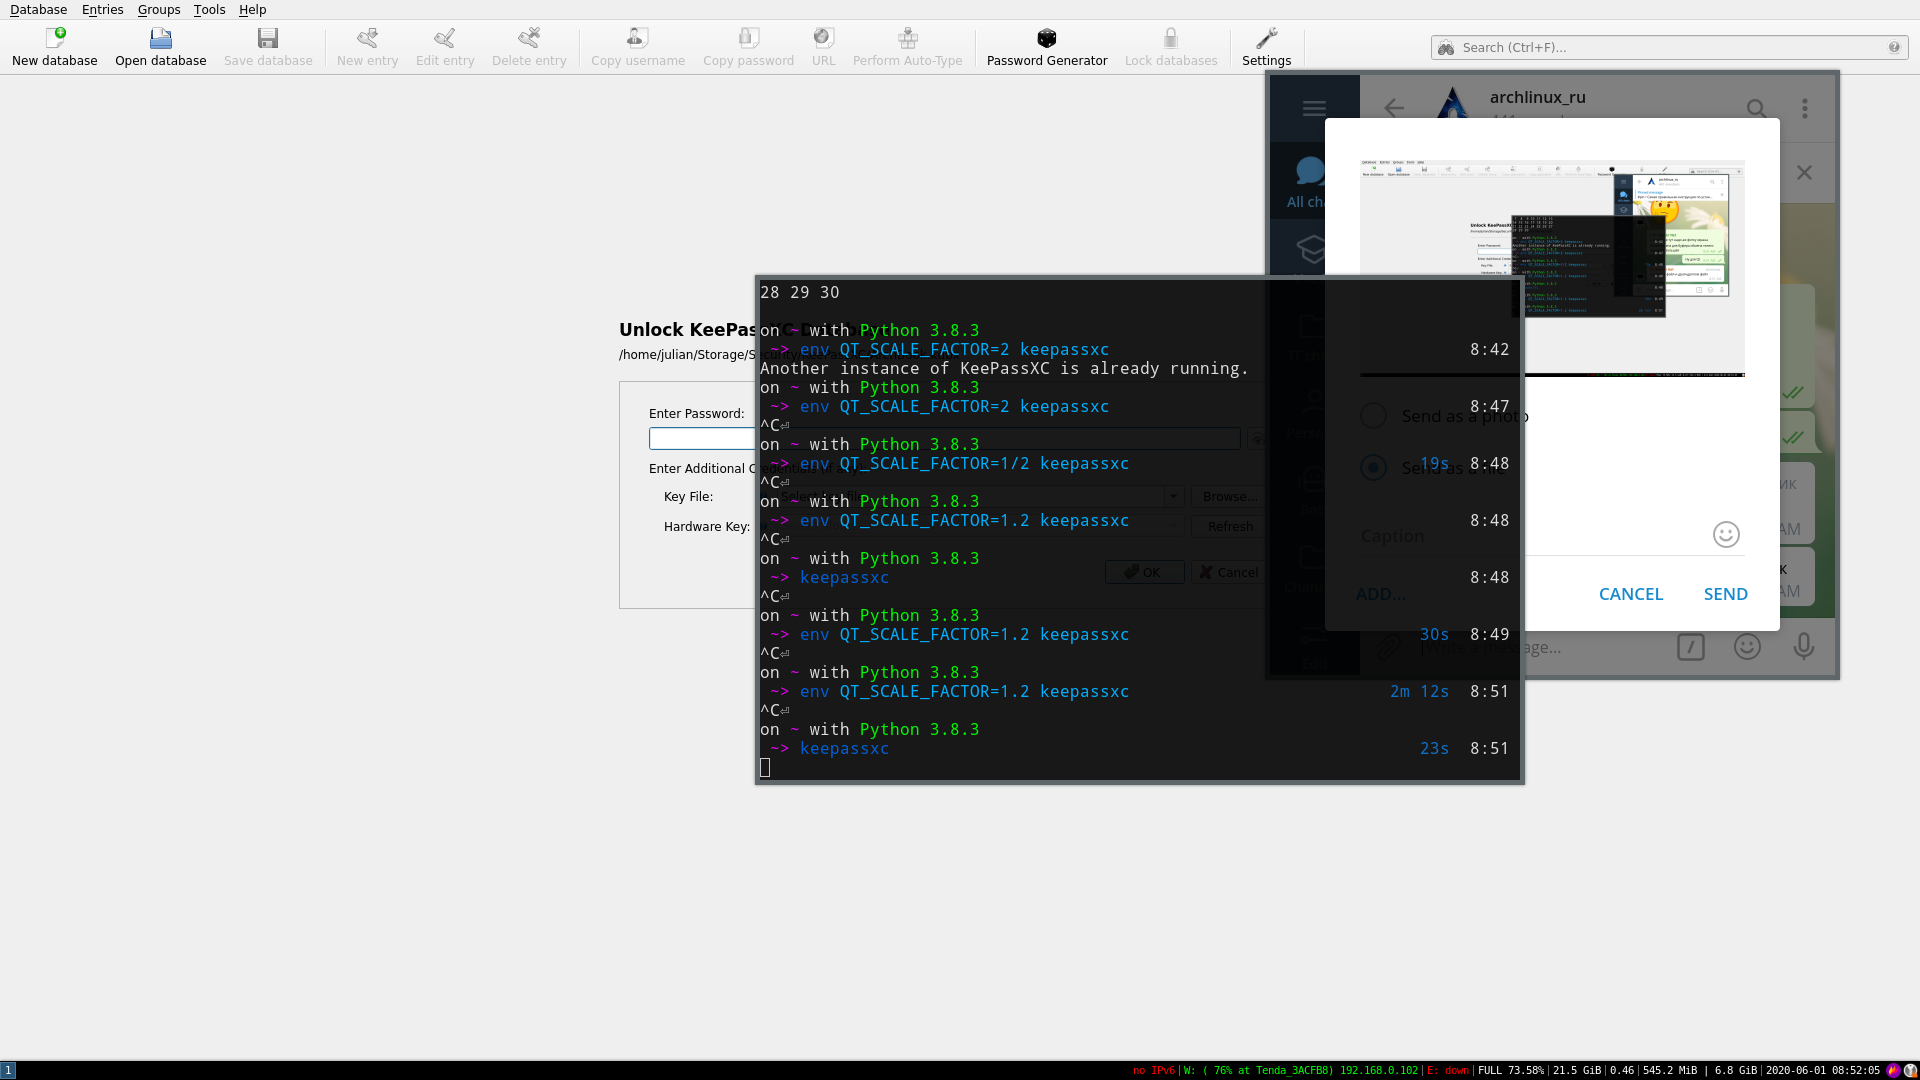Select Send as a photo option

point(1445,416)
